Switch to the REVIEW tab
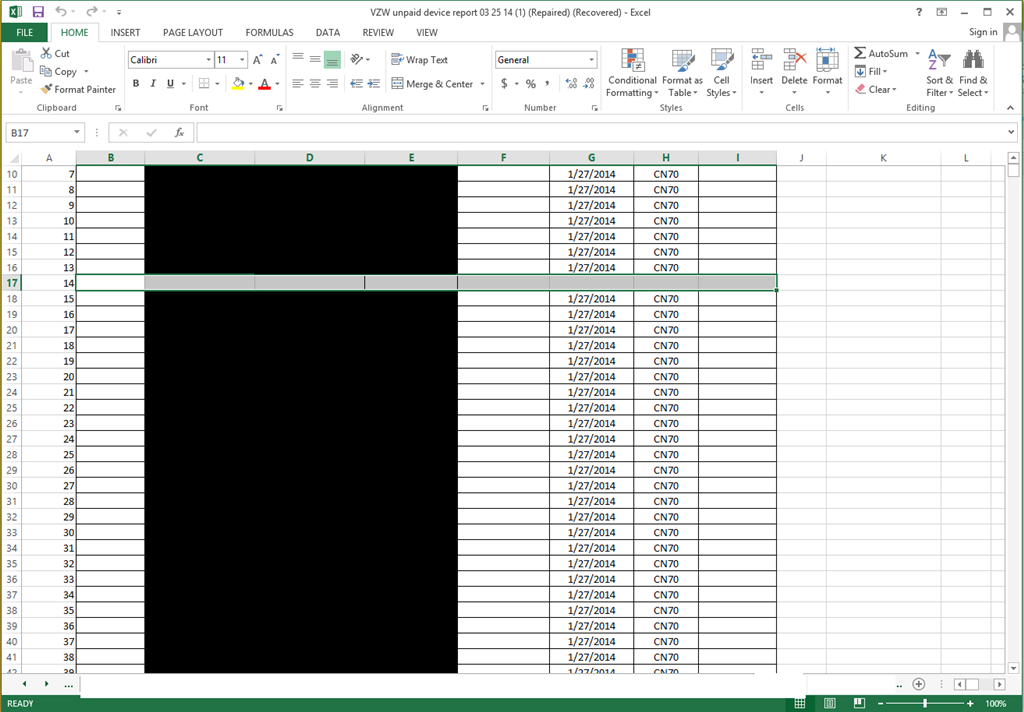Viewport: 1024px width, 712px height. pyautogui.click(x=378, y=33)
